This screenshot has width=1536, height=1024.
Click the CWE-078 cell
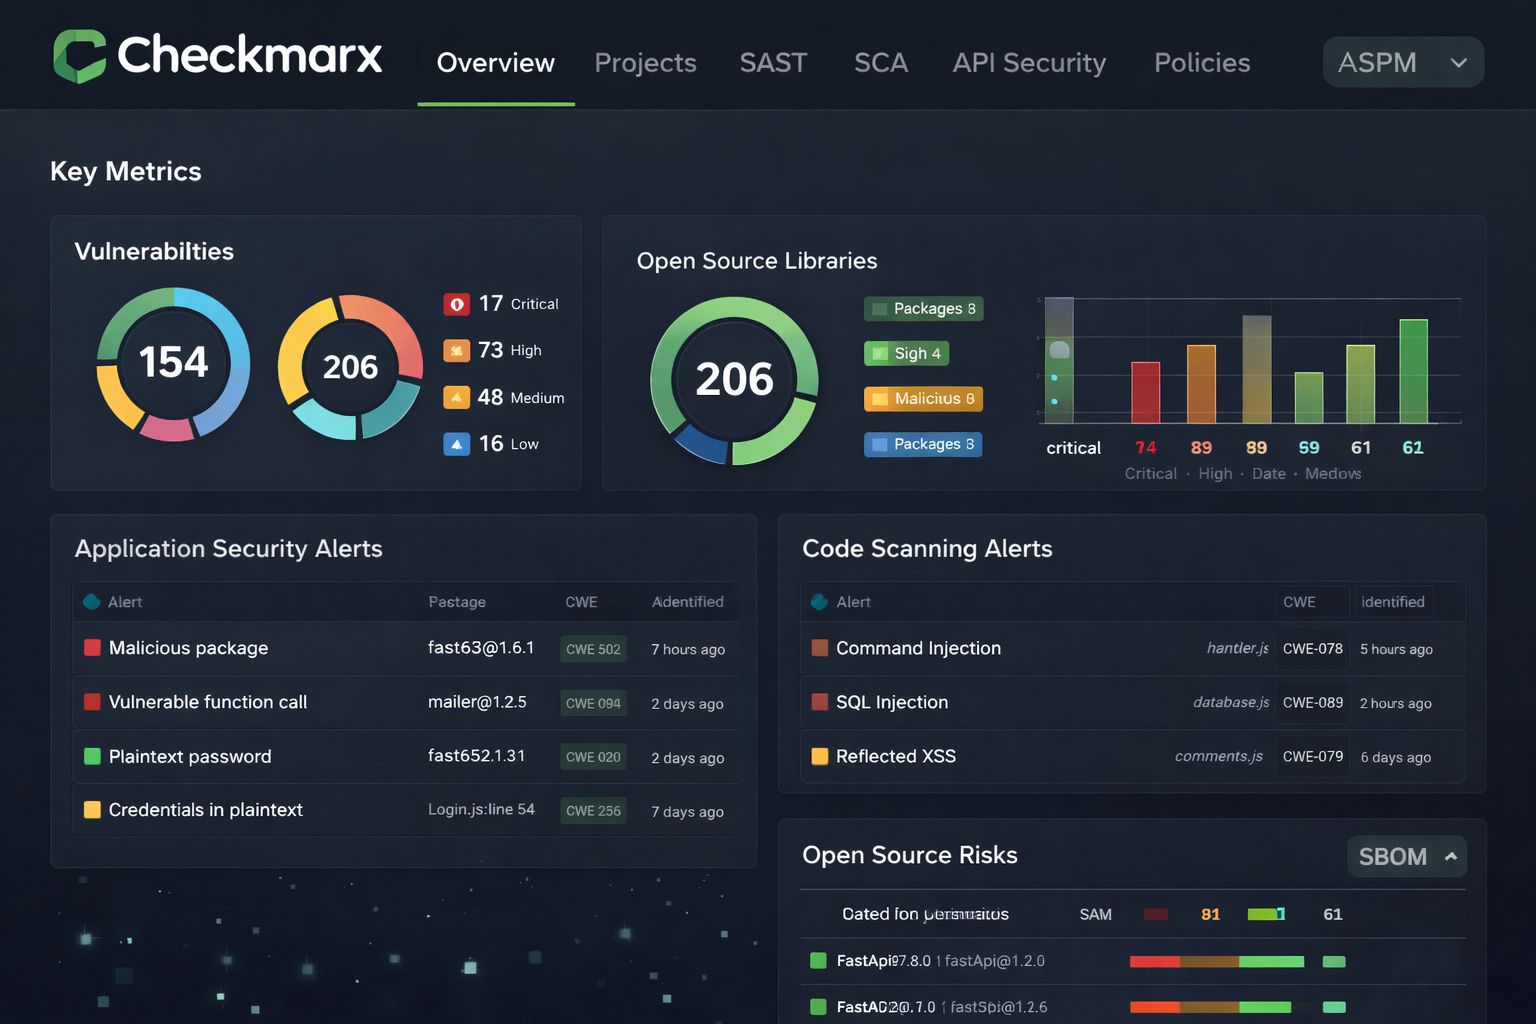(1313, 649)
